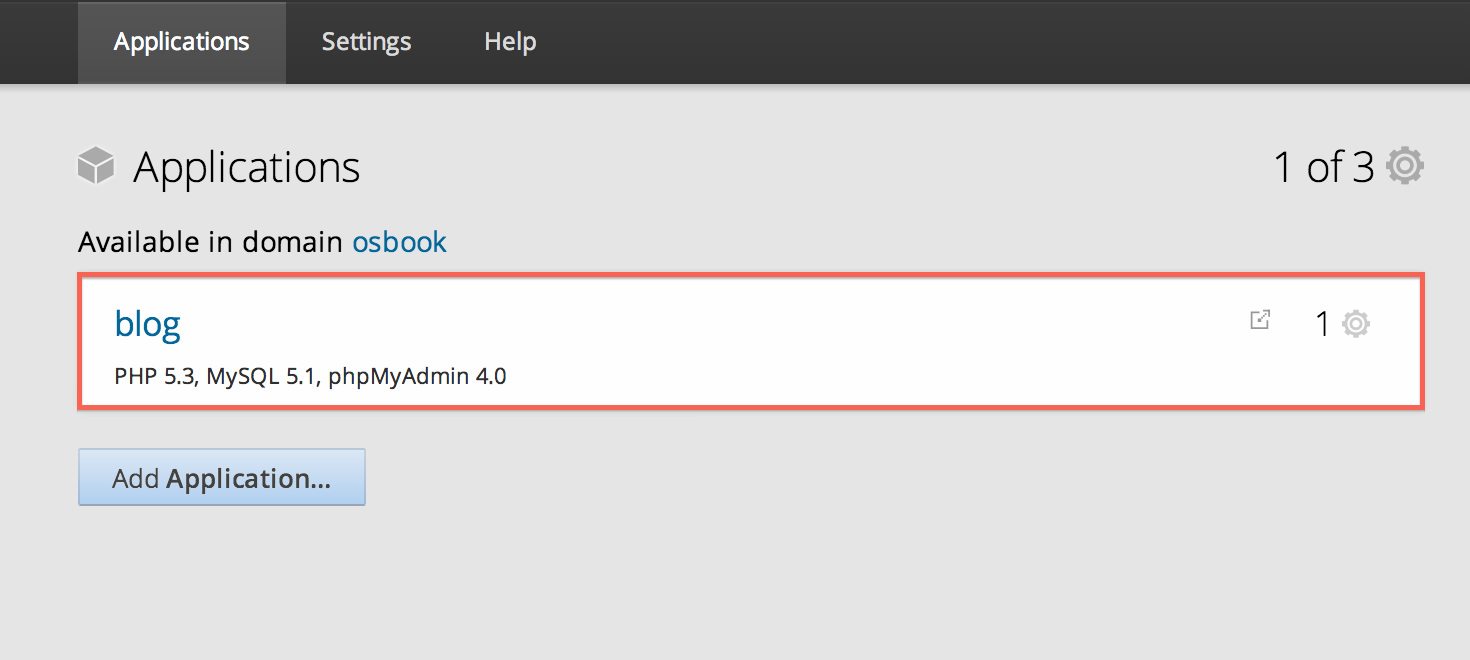Open the Applications tab
The height and width of the screenshot is (660, 1470).
(x=181, y=42)
